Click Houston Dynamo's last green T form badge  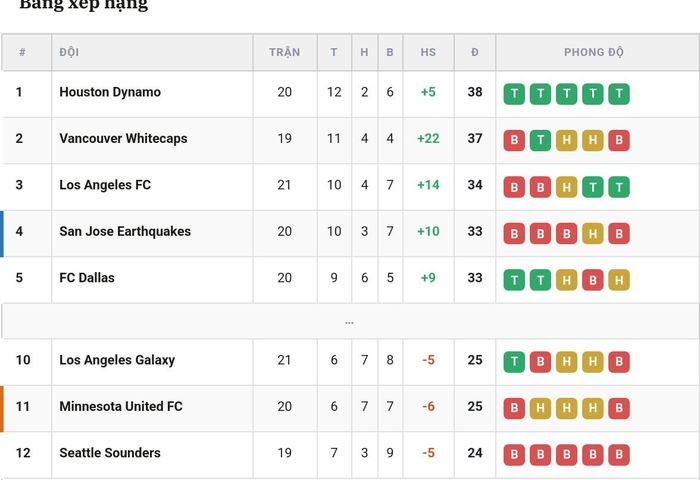click(619, 94)
